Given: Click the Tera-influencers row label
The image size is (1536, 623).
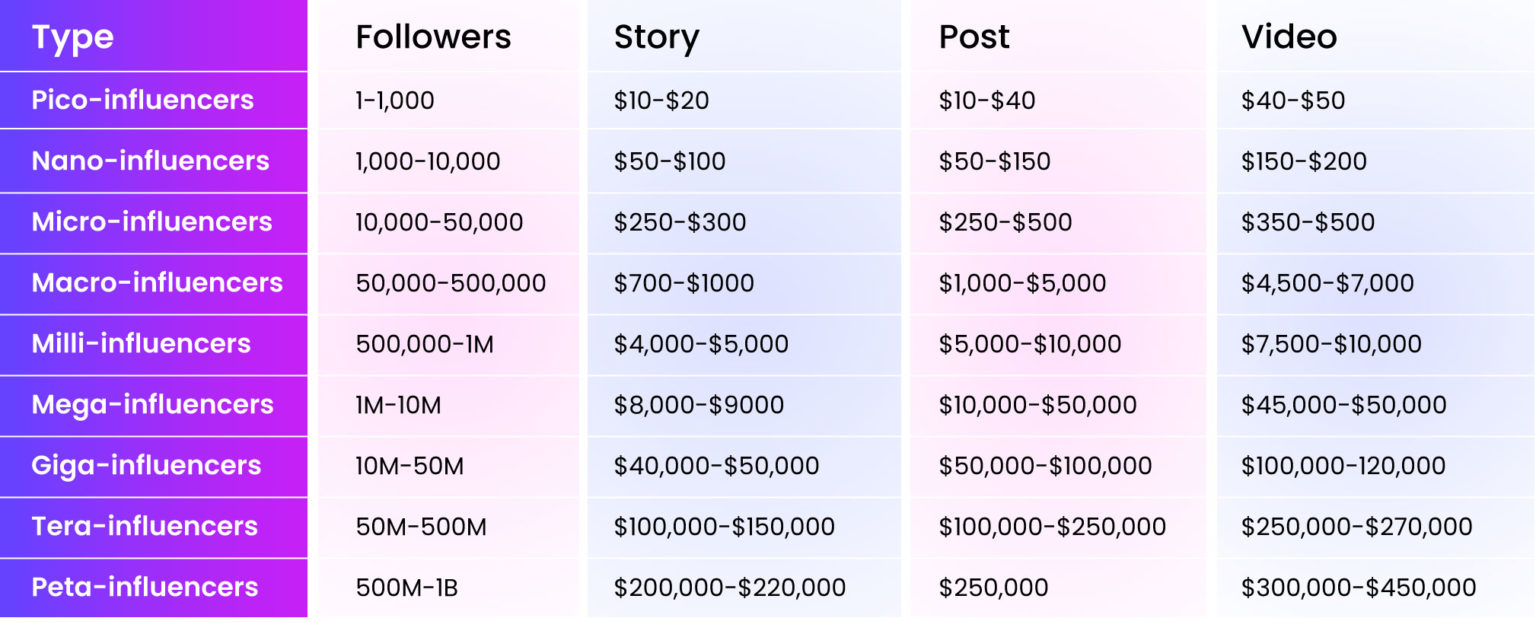Looking at the screenshot, I should 146,527.
